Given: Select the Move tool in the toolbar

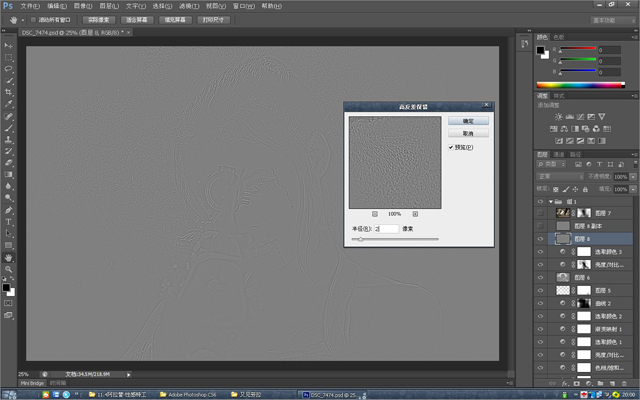Looking at the screenshot, I should tap(8, 46).
